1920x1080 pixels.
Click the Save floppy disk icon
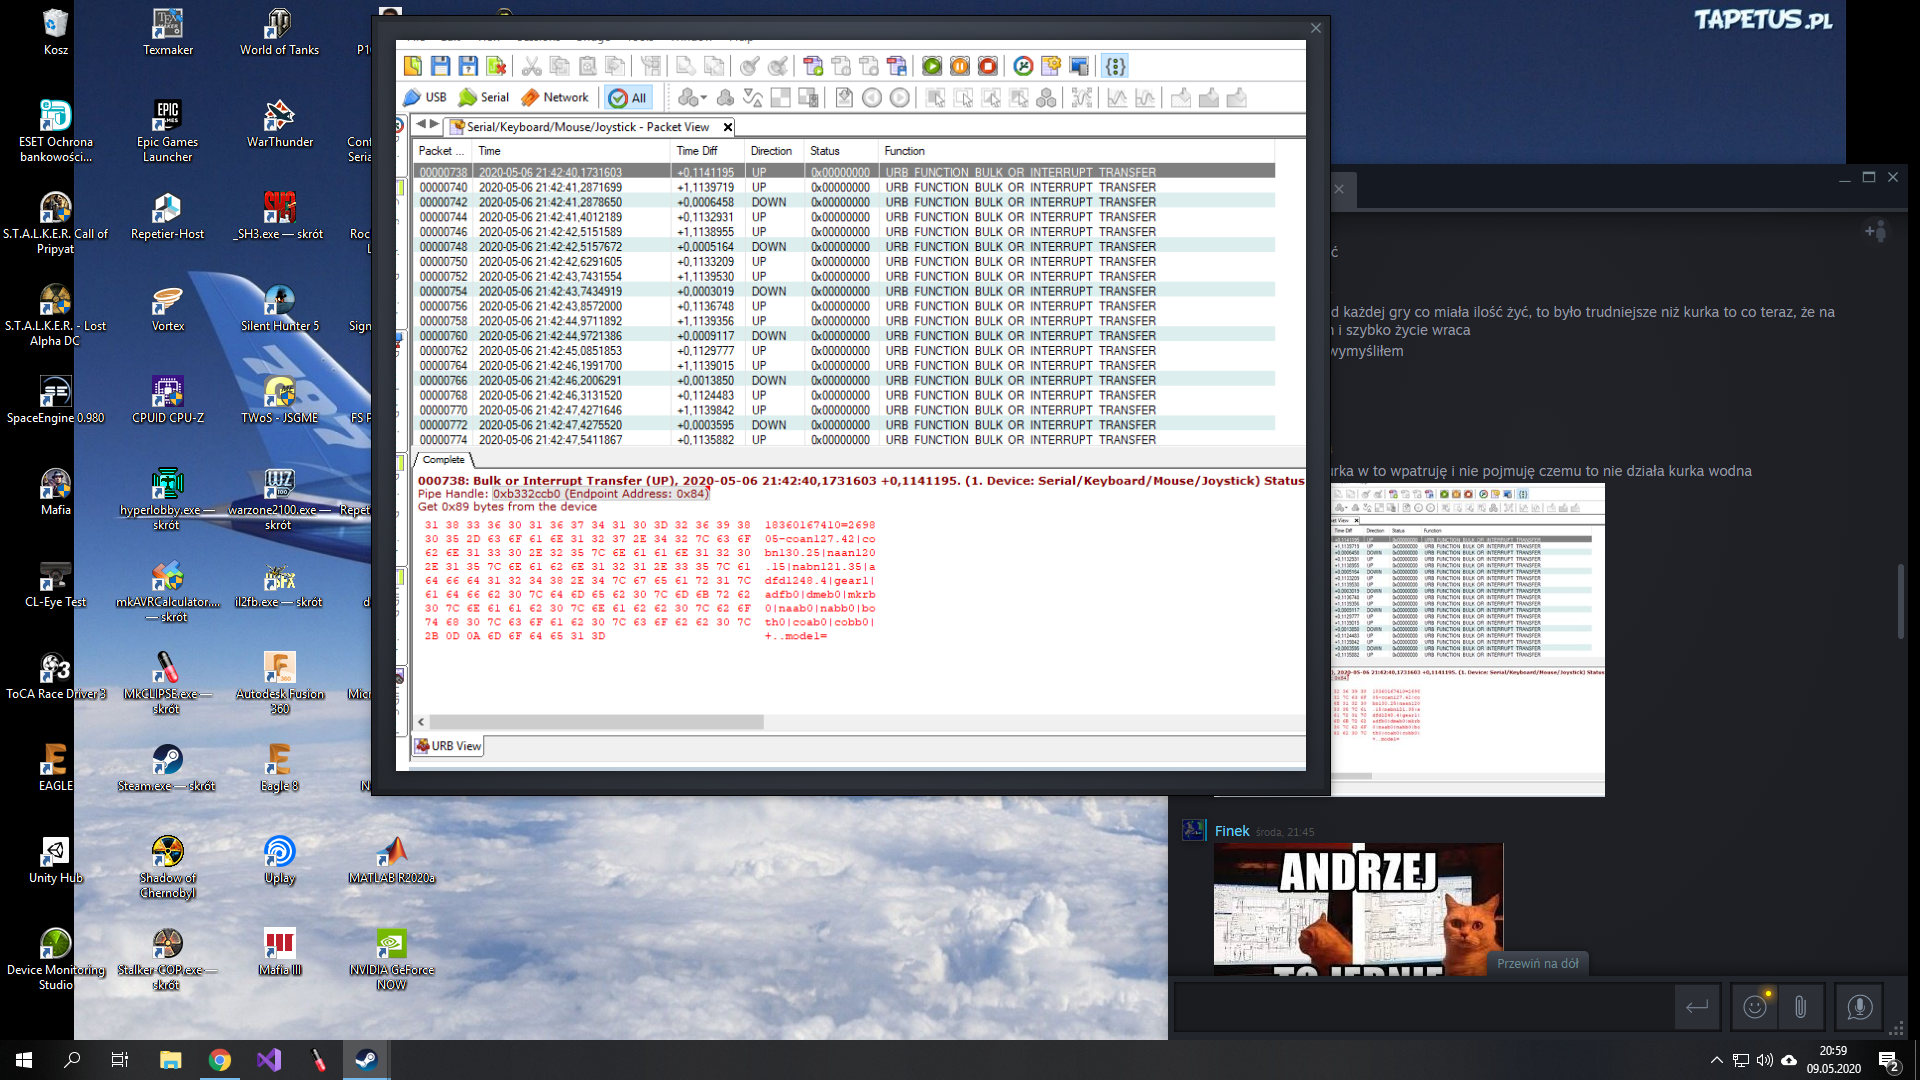tap(440, 66)
